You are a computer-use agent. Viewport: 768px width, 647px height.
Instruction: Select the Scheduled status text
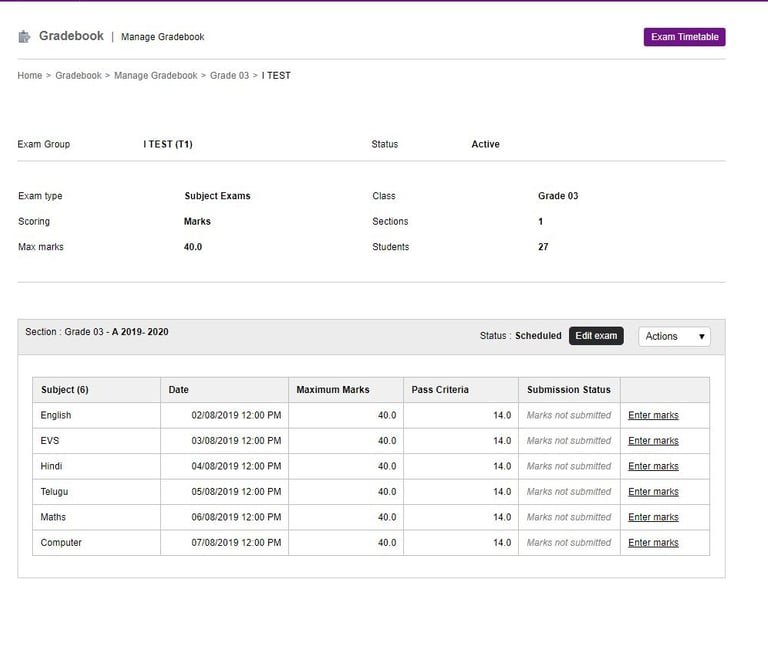point(538,336)
